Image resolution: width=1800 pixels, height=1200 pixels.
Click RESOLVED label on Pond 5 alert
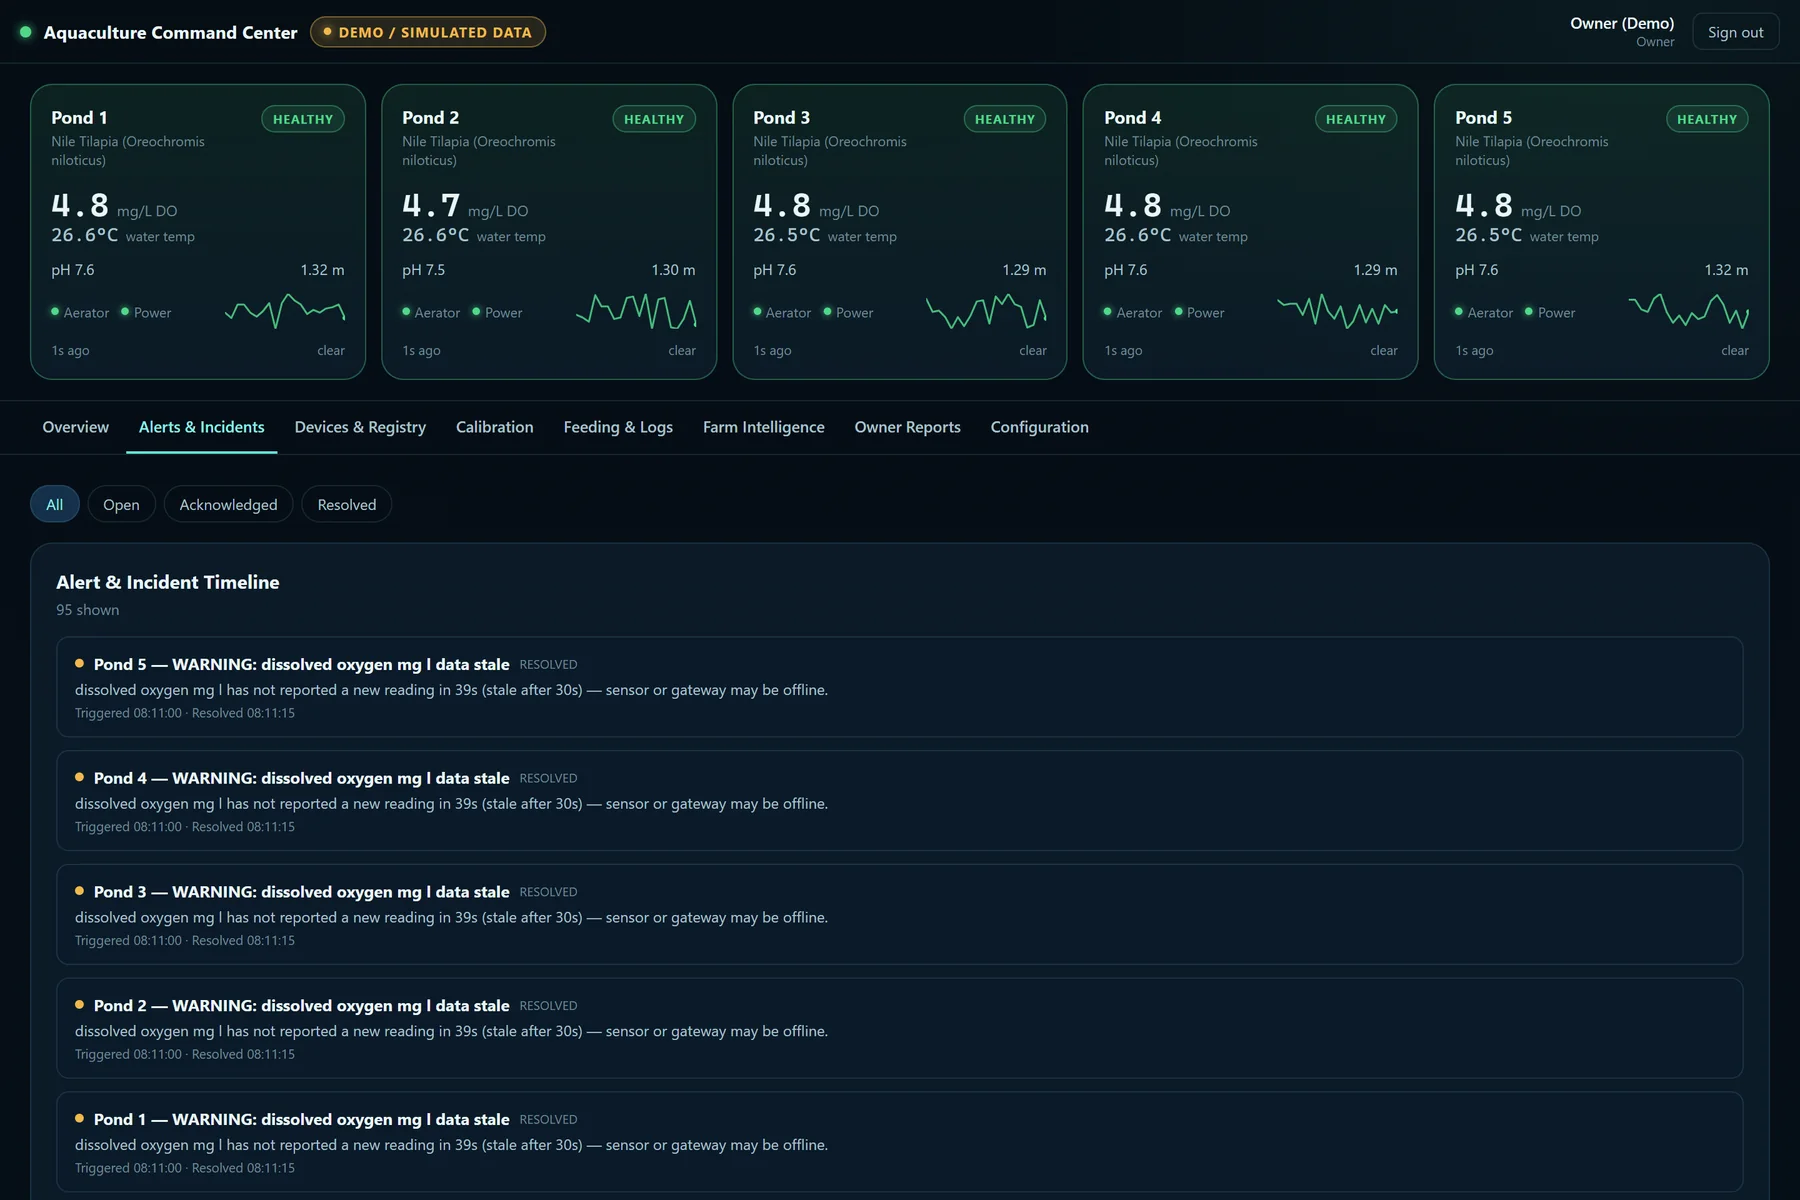[548, 665]
